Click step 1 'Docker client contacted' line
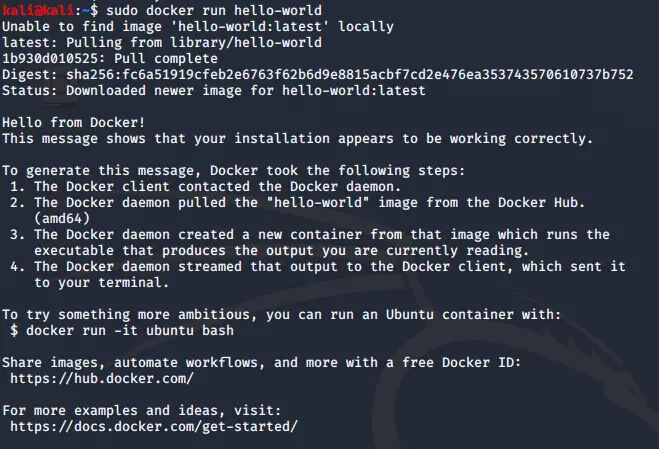The image size is (659, 449). tap(206, 186)
